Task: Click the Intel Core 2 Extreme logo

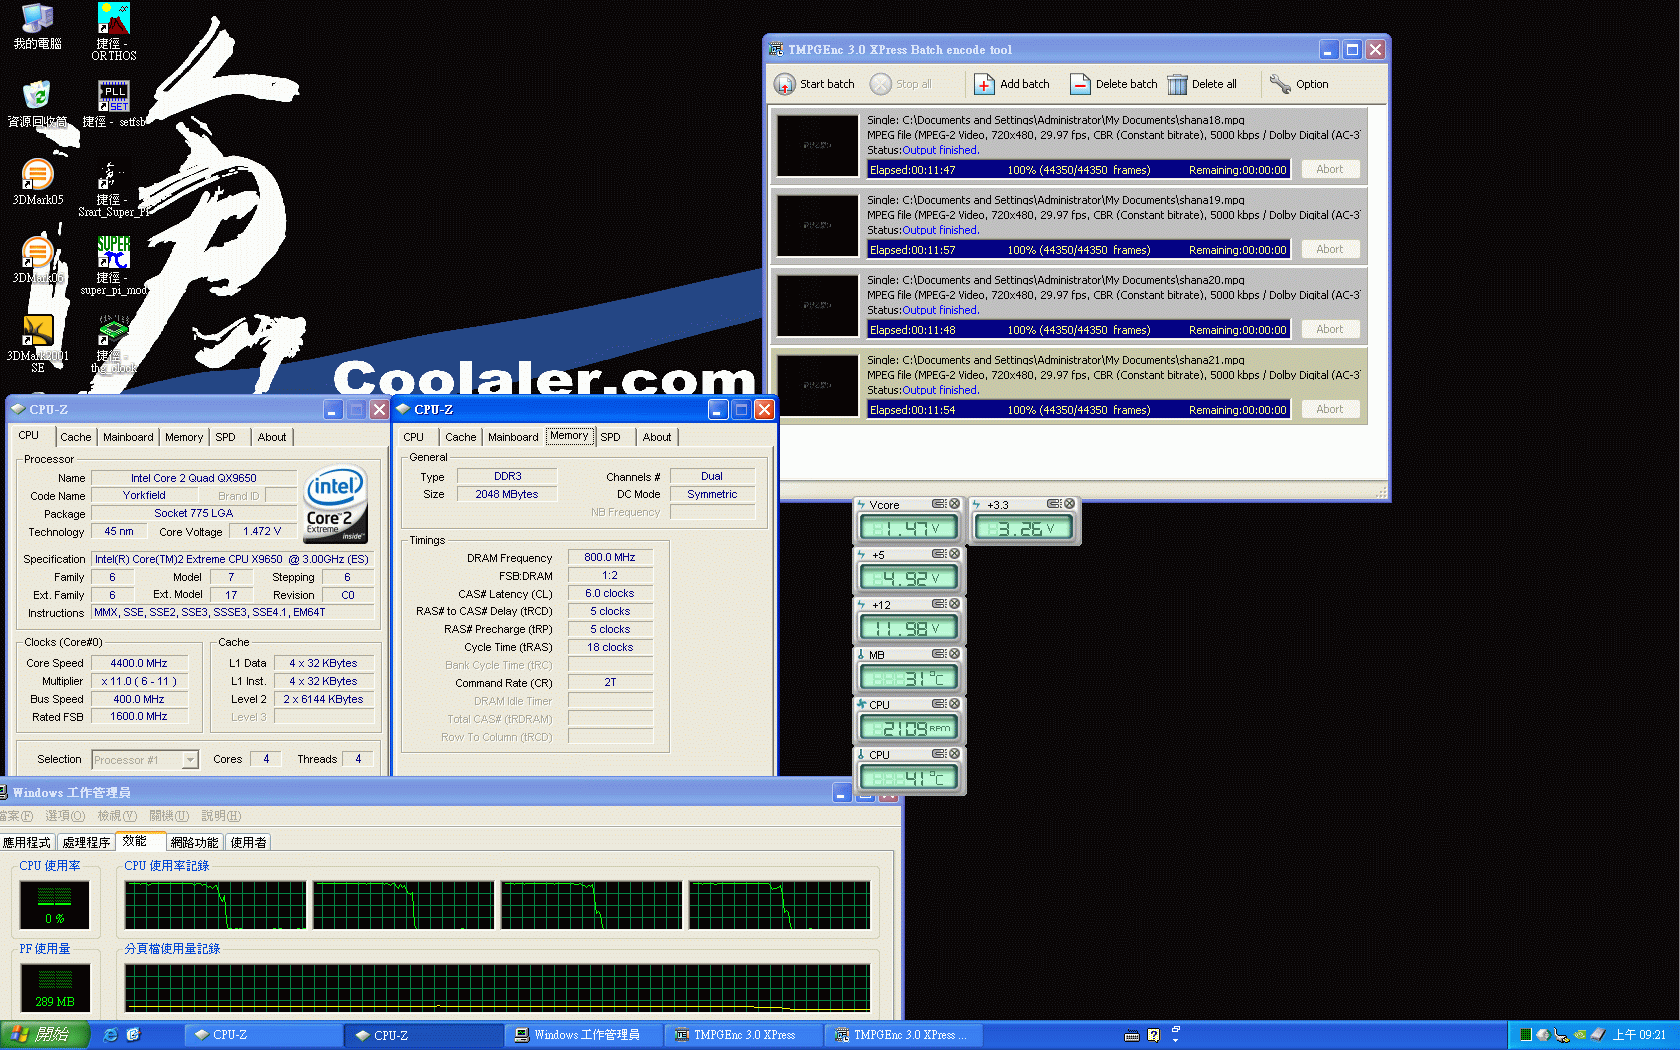Action: [x=336, y=505]
